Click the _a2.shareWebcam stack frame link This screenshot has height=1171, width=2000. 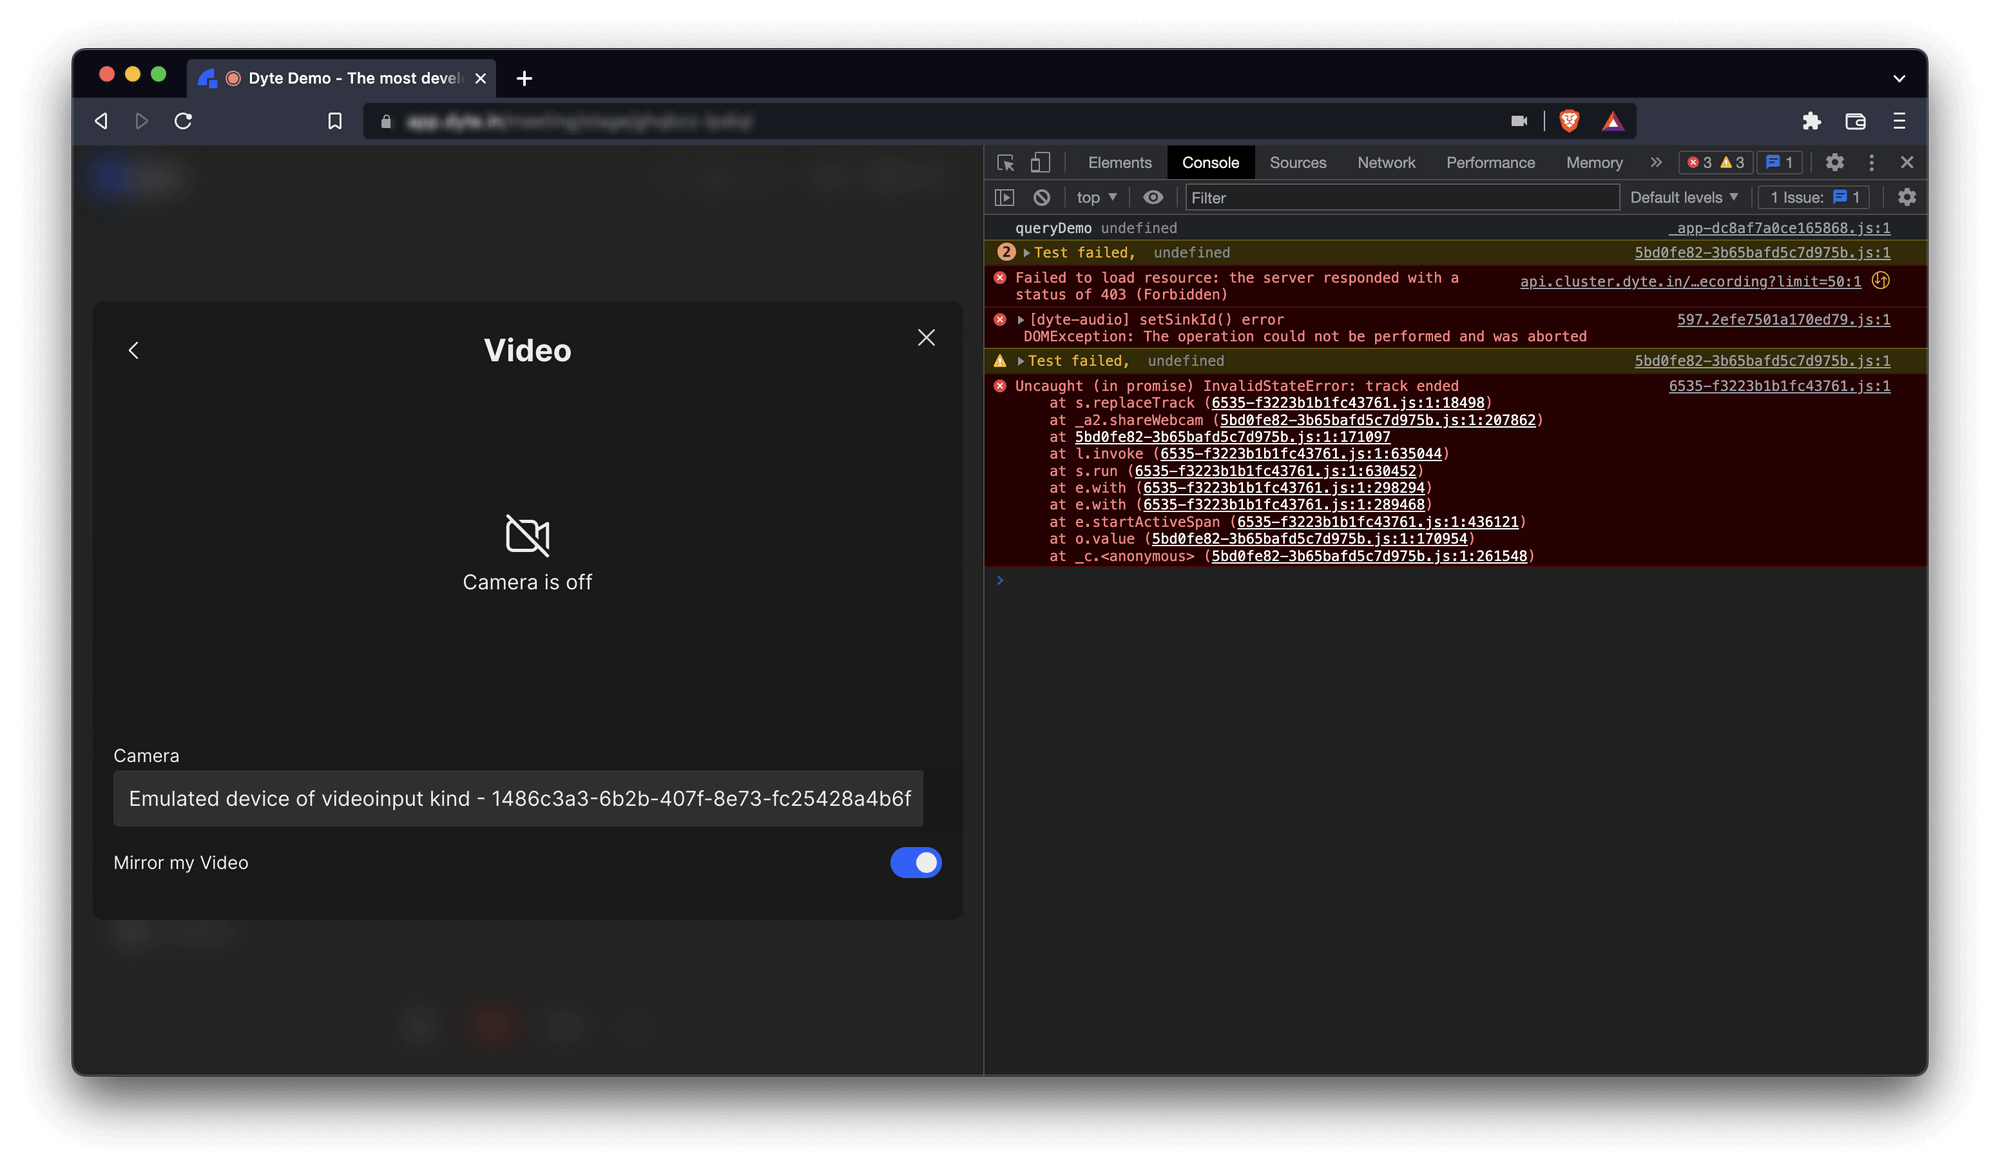1377,420
